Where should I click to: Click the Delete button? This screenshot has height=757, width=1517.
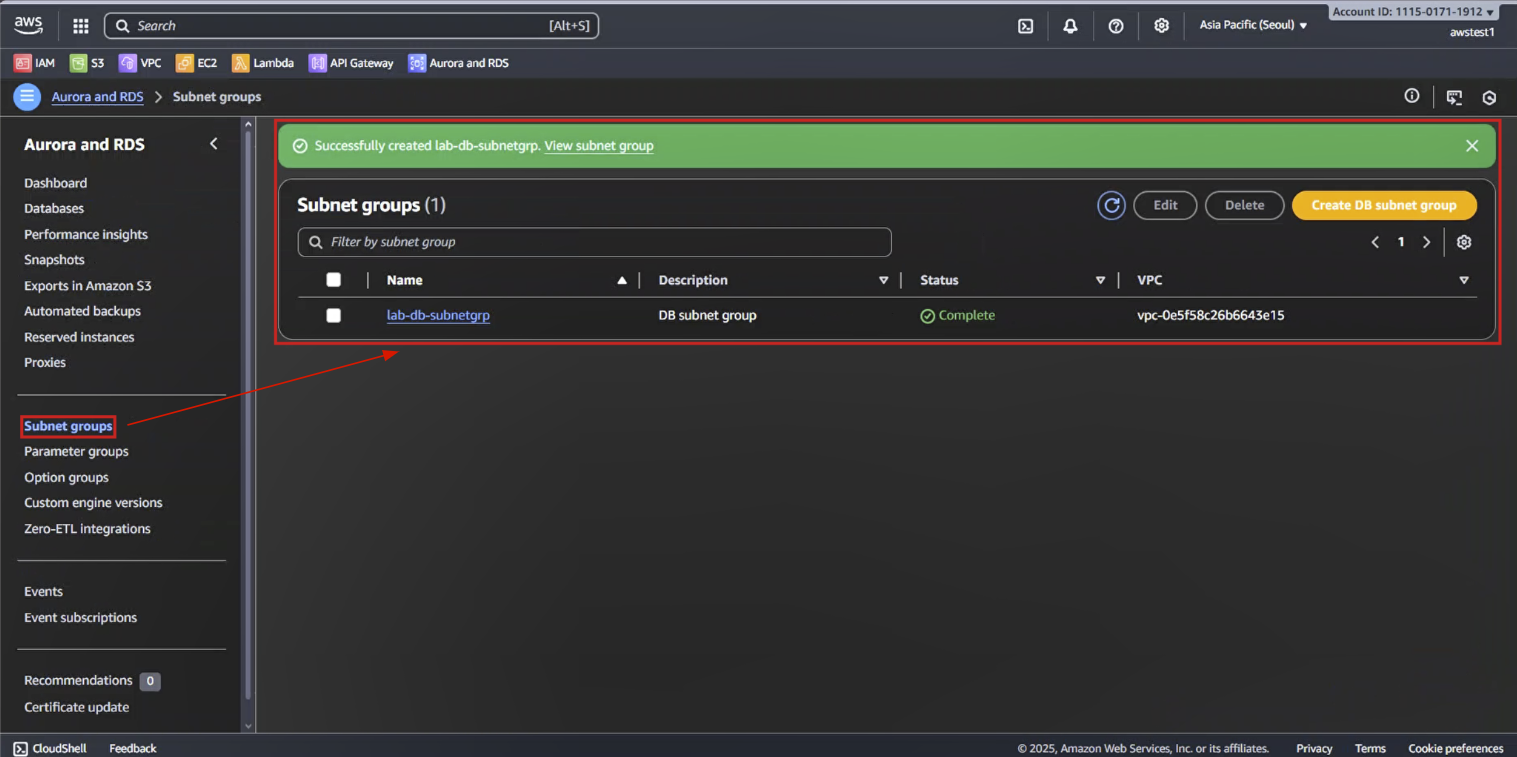tap(1245, 205)
